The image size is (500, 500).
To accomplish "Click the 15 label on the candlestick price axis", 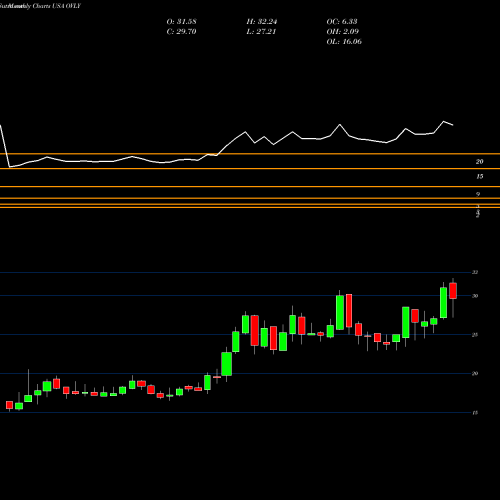I will [475, 413].
